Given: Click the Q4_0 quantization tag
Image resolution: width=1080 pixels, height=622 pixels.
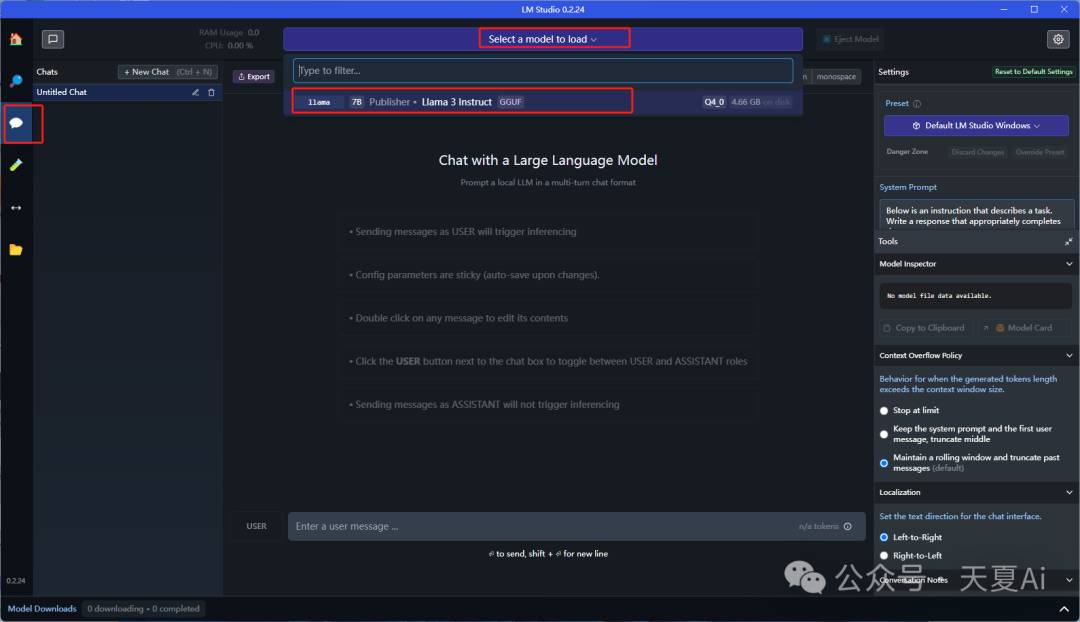Looking at the screenshot, I should (x=714, y=102).
